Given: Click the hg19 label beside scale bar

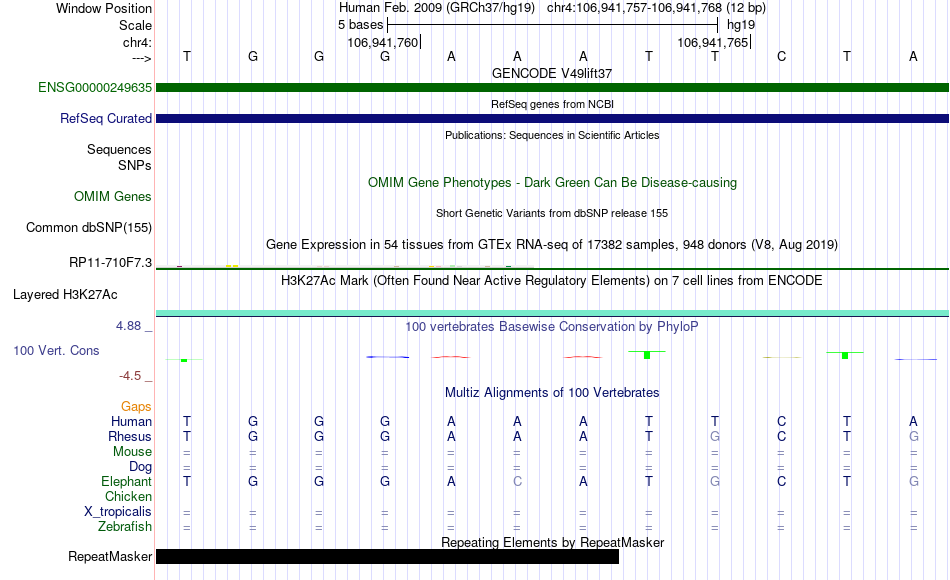Looking at the screenshot, I should [x=741, y=25].
